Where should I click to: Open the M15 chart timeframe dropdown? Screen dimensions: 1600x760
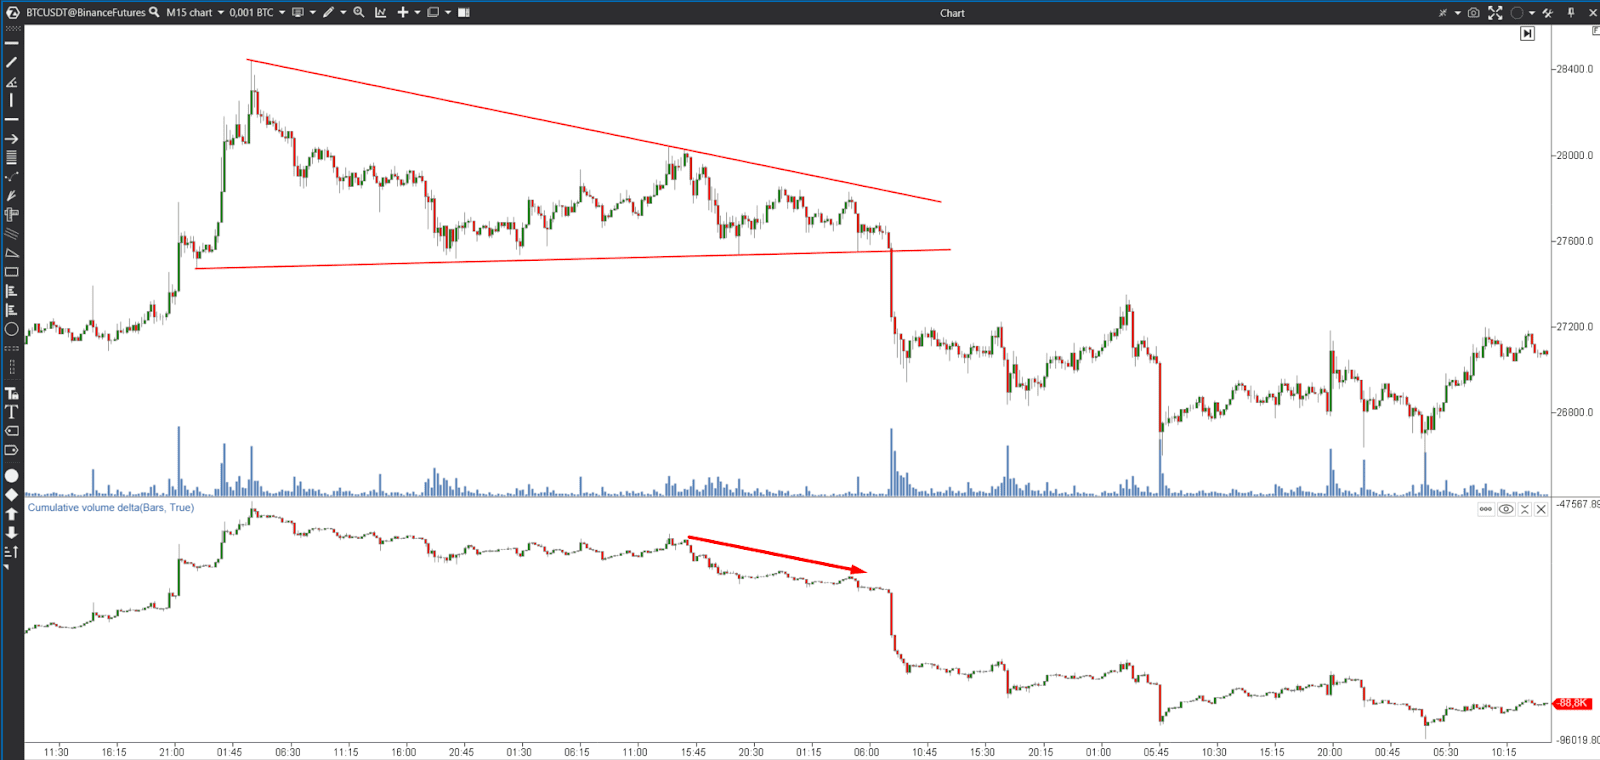click(195, 12)
